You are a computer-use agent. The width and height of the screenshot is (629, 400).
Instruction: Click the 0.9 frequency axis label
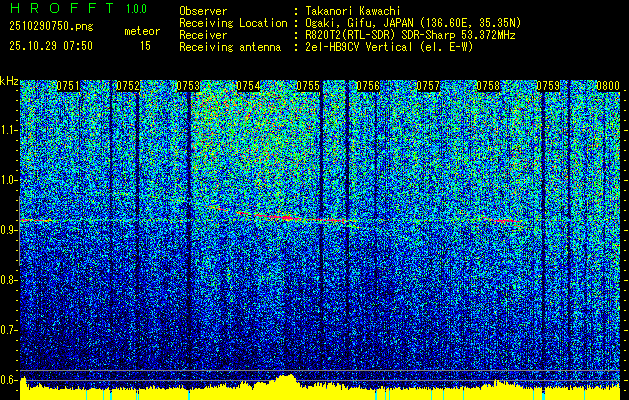[9, 230]
